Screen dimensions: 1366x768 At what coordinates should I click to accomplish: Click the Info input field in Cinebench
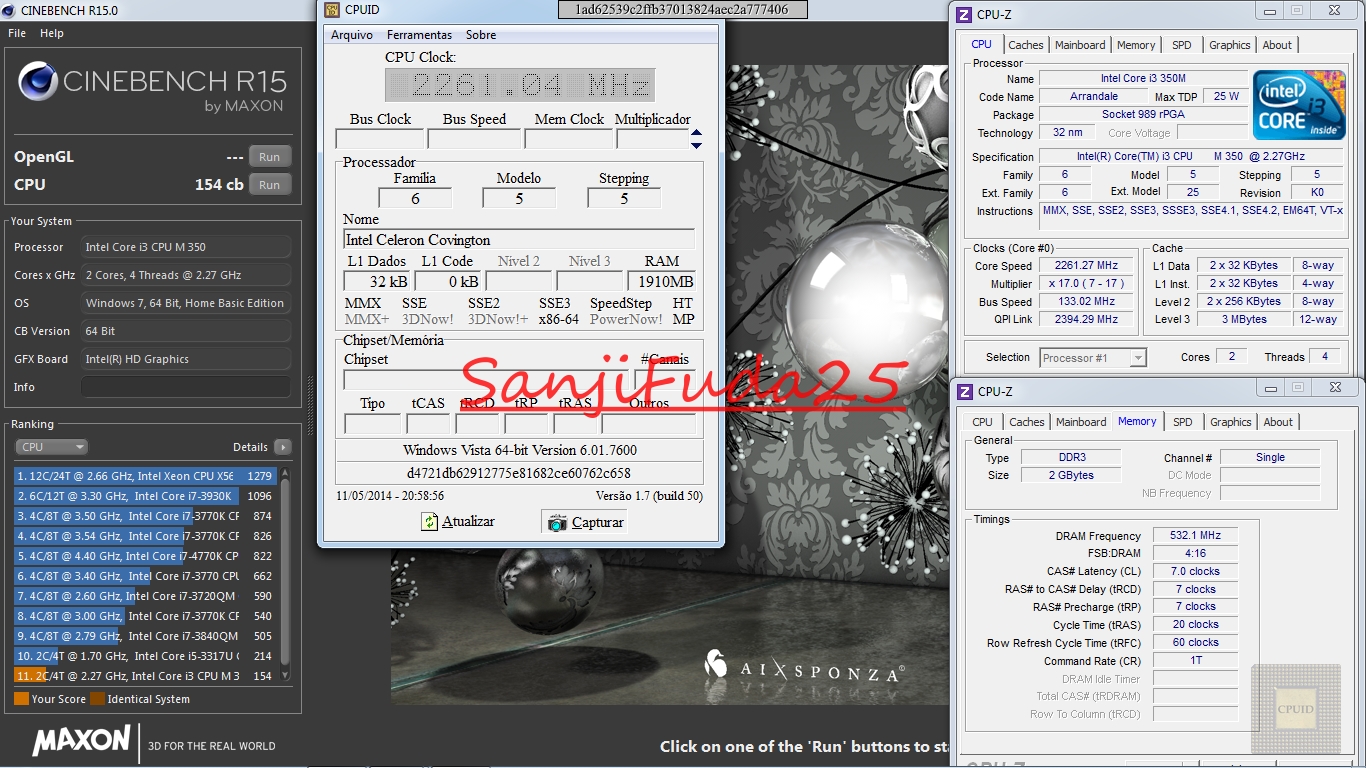pyautogui.click(x=186, y=387)
